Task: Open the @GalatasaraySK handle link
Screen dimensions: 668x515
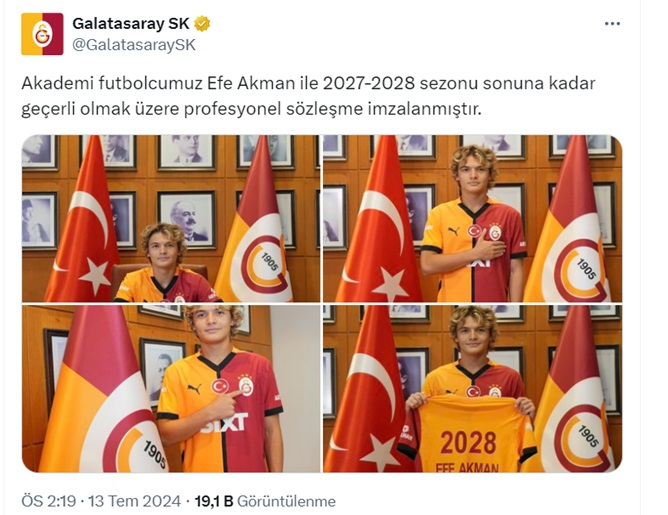Action: (x=134, y=45)
